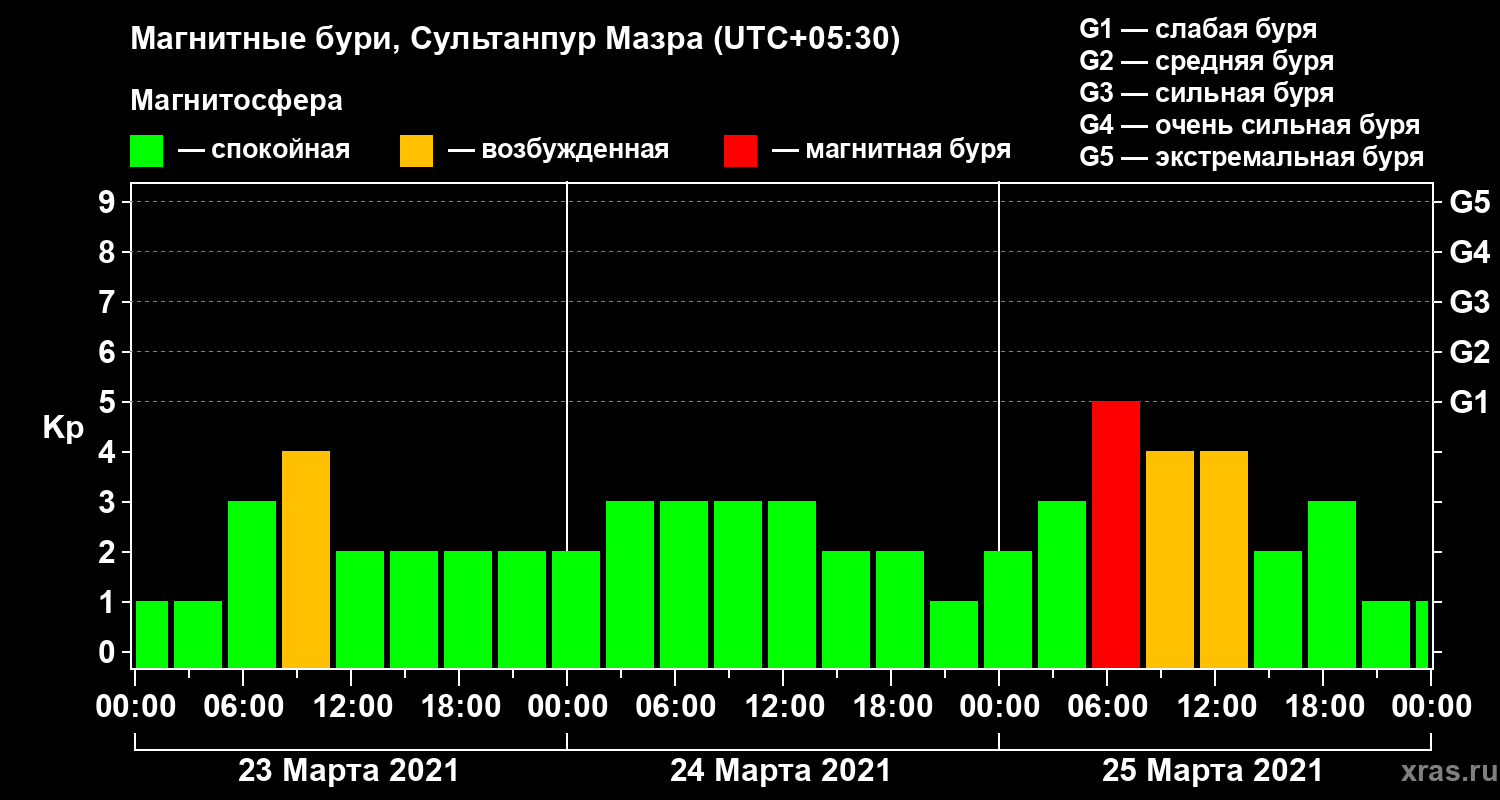
Task: Click the 'G2 — средняя буря' description
Action: coord(1207,60)
